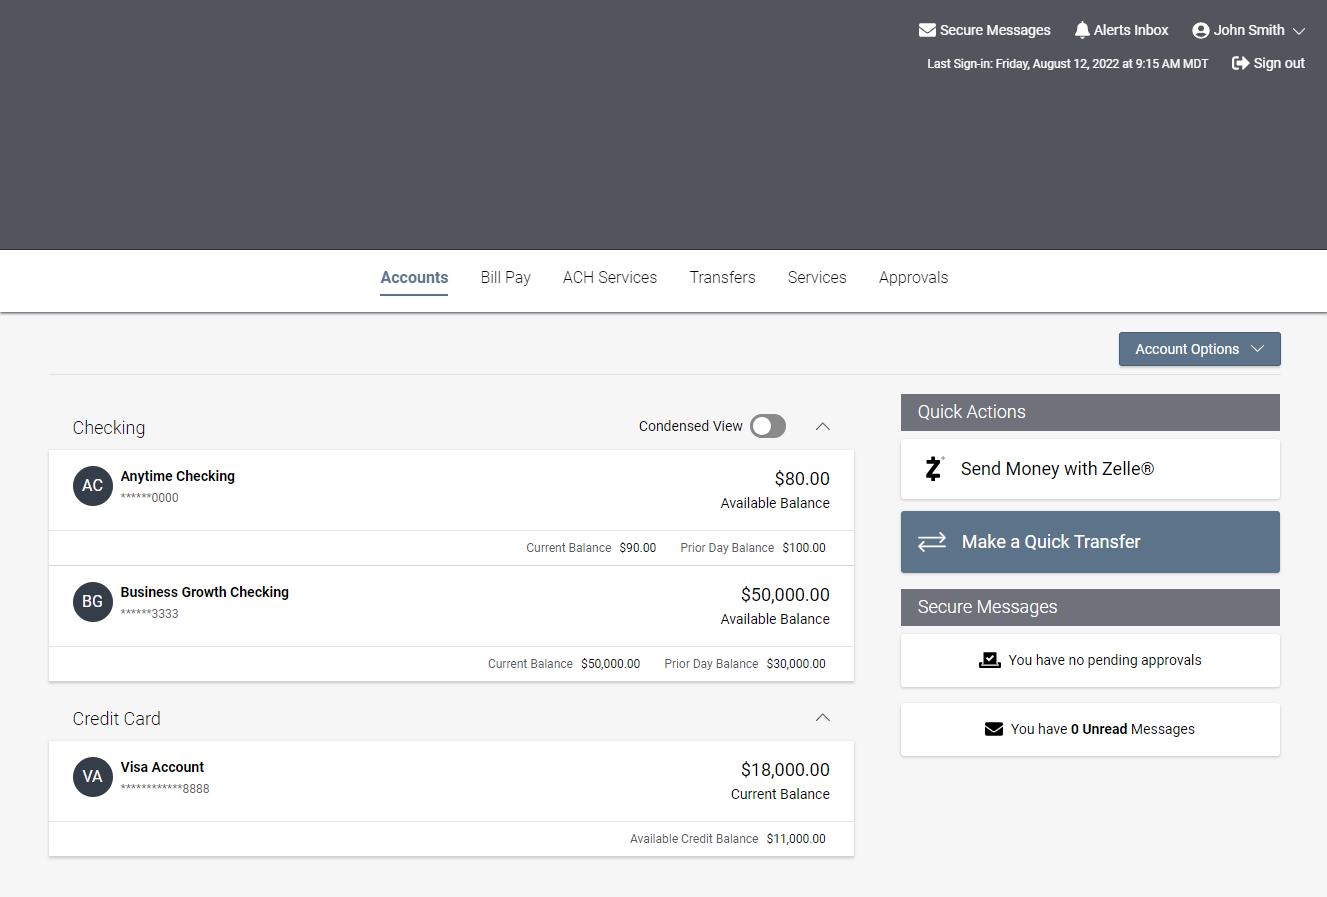This screenshot has width=1327, height=897.
Task: Click the John Smith profile icon
Action: click(x=1201, y=30)
